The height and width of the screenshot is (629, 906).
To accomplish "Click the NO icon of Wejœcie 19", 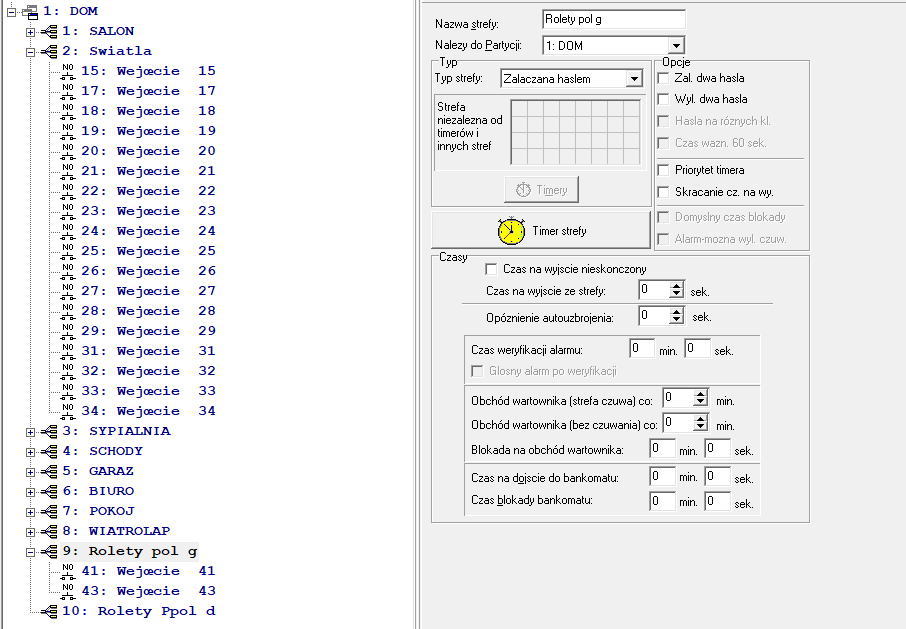I will [68, 131].
